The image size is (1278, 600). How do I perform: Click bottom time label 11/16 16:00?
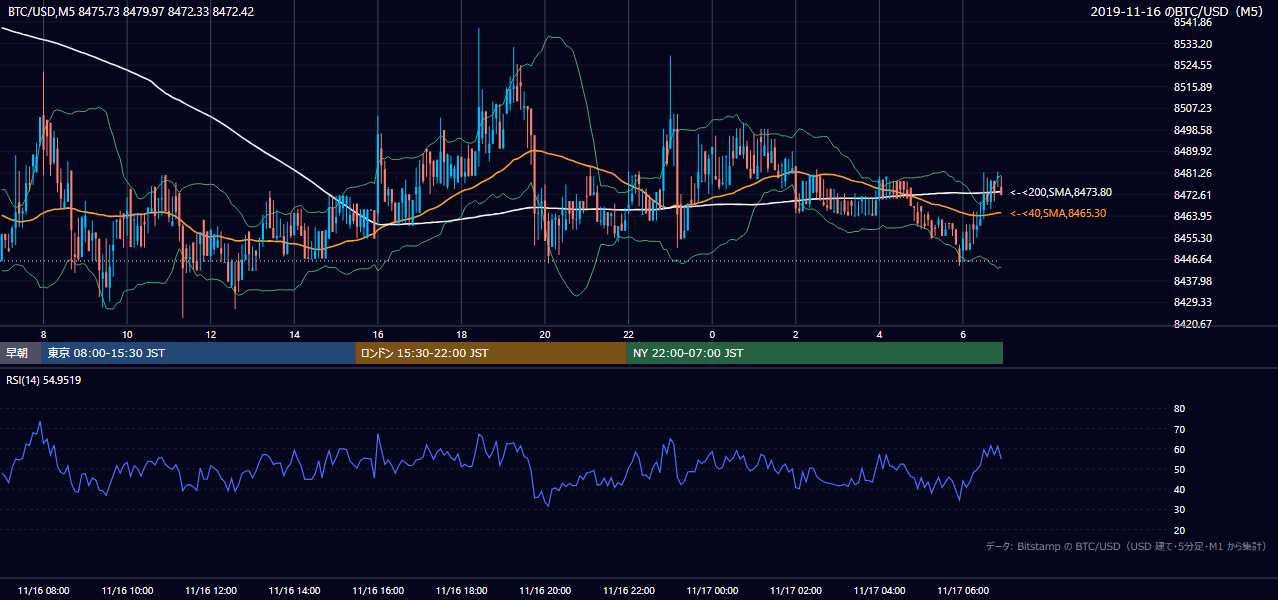point(378,591)
